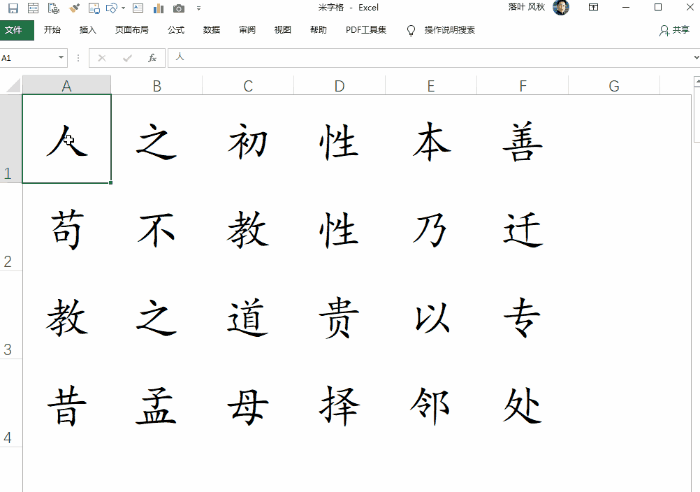Image resolution: width=700 pixels, height=492 pixels.
Task: Expand the Name Box dropdown arrow
Action: [x=61, y=58]
